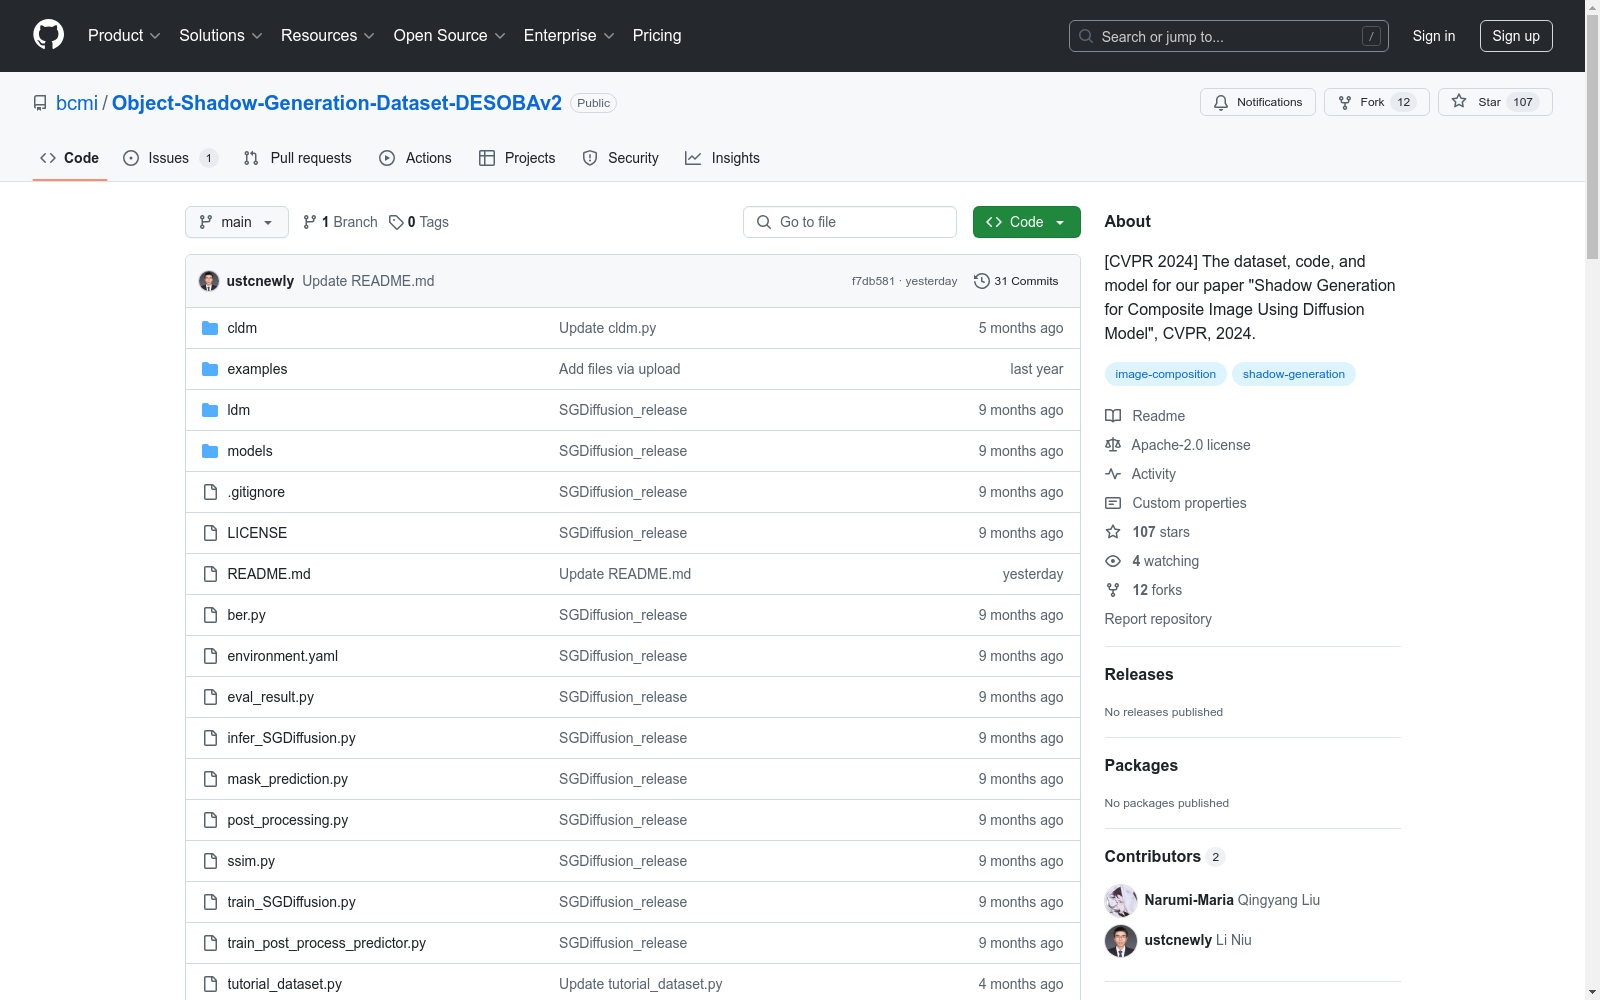1600x1000 pixels.
Task: Open the ldm folder icon
Action: pos(210,410)
